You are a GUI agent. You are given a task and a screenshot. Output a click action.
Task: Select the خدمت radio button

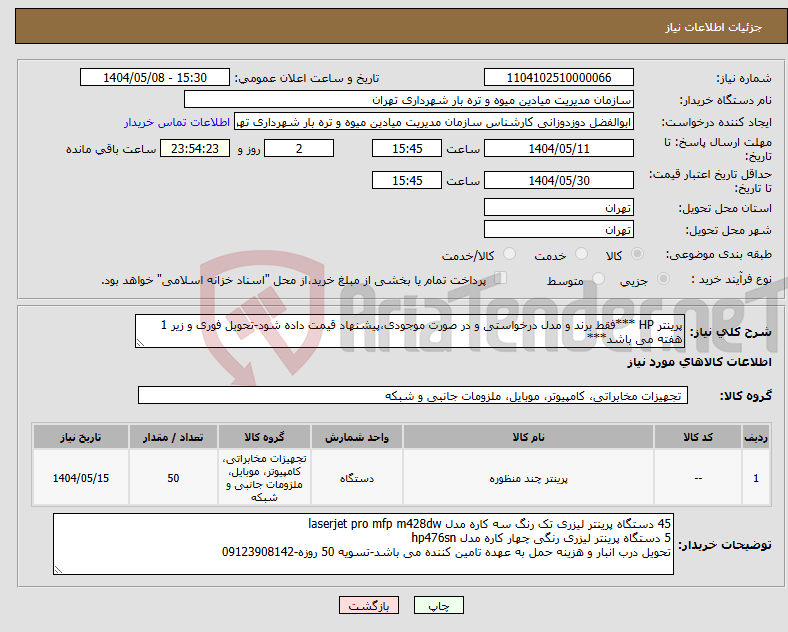(x=581, y=254)
